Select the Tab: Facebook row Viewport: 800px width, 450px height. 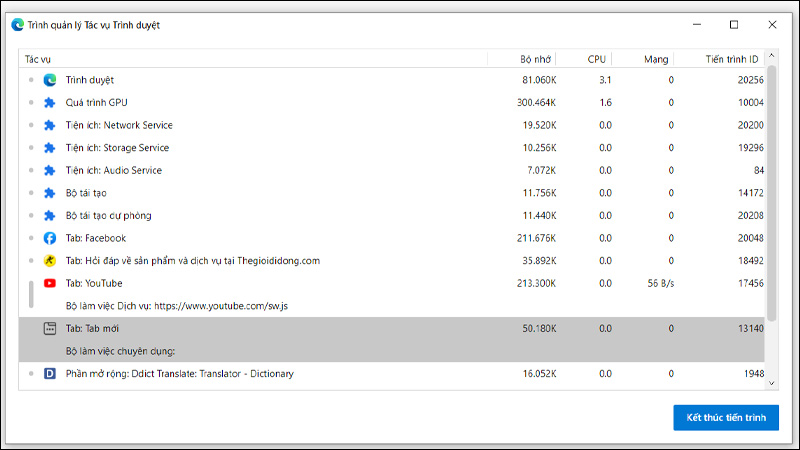click(392, 238)
